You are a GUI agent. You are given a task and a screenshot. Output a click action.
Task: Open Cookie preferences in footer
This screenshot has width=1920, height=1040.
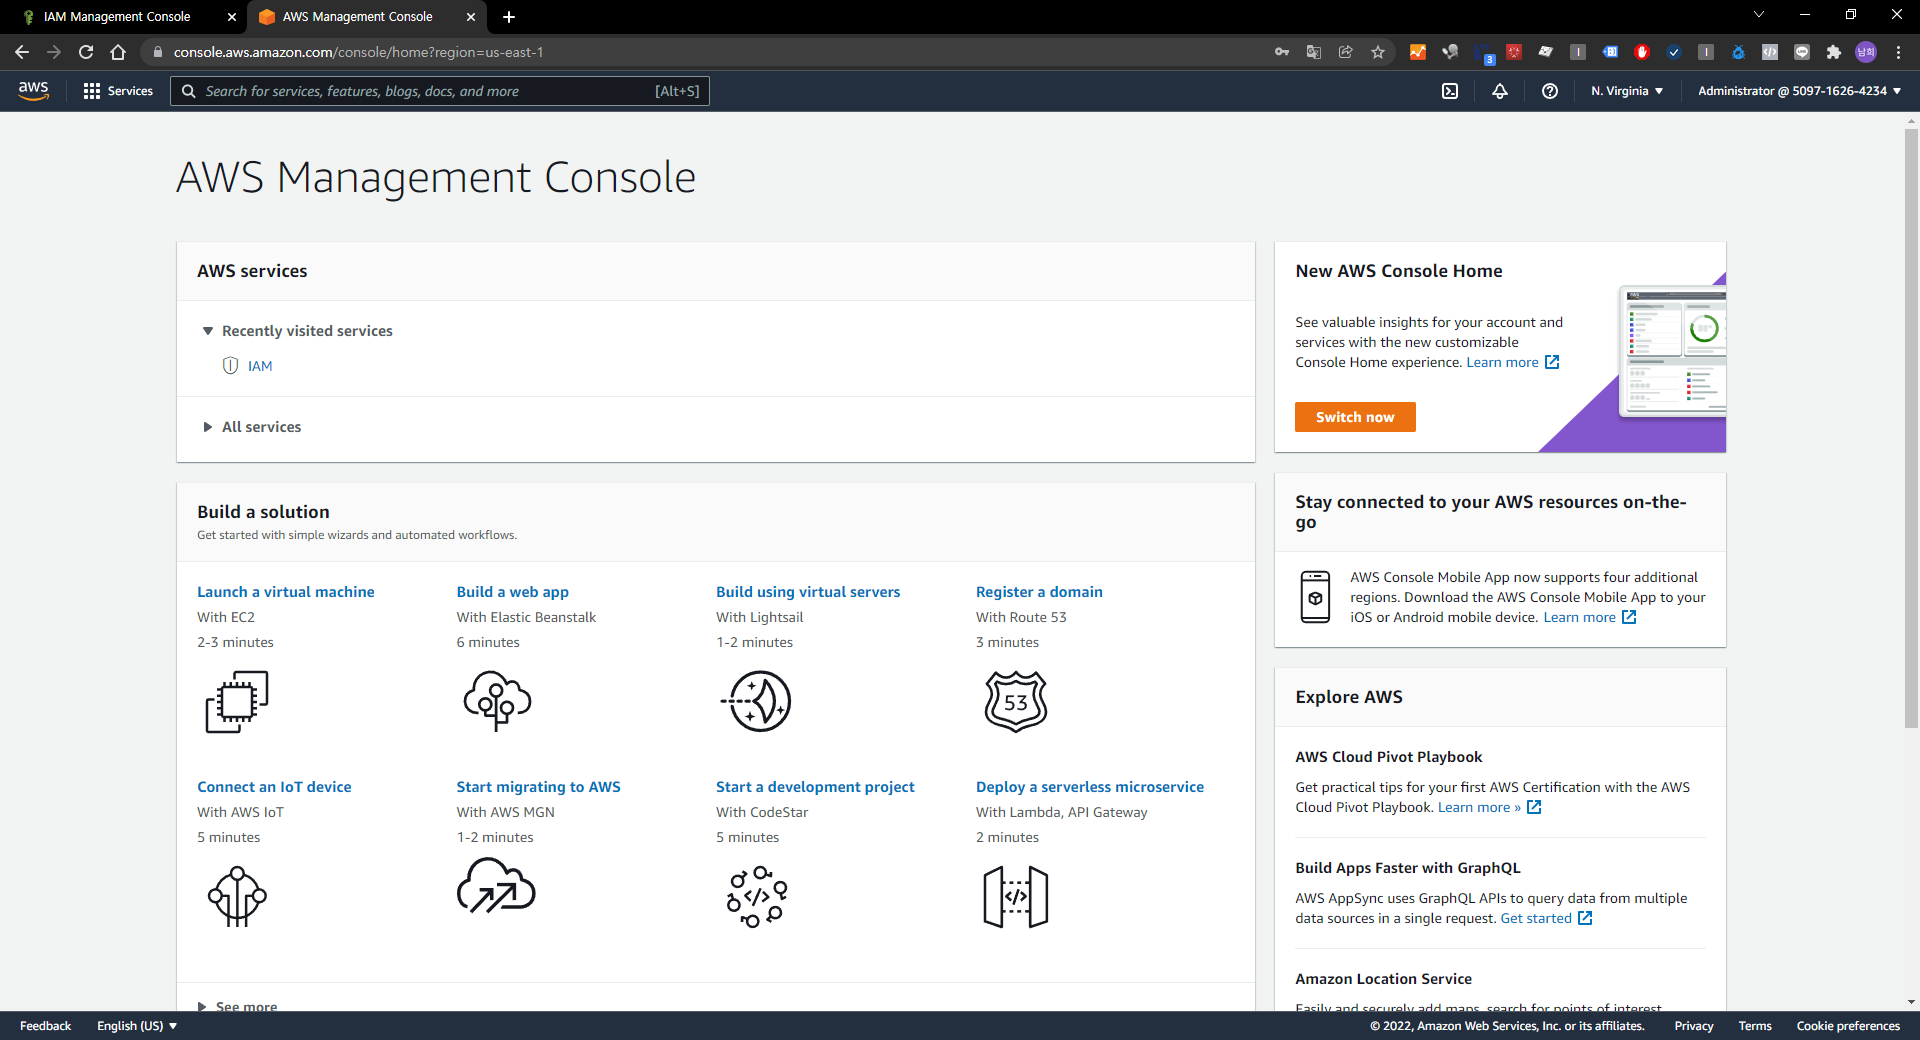point(1848,1026)
